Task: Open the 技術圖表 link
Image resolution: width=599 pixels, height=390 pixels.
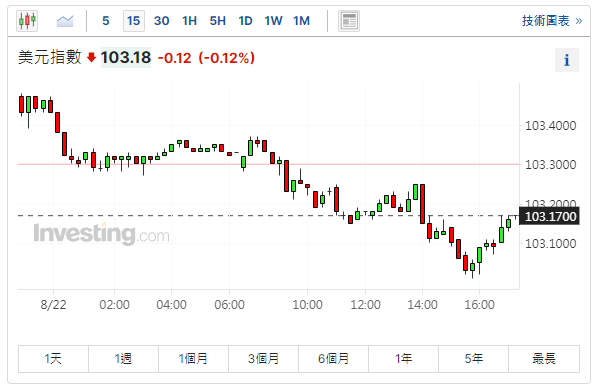Action: pyautogui.click(x=552, y=21)
